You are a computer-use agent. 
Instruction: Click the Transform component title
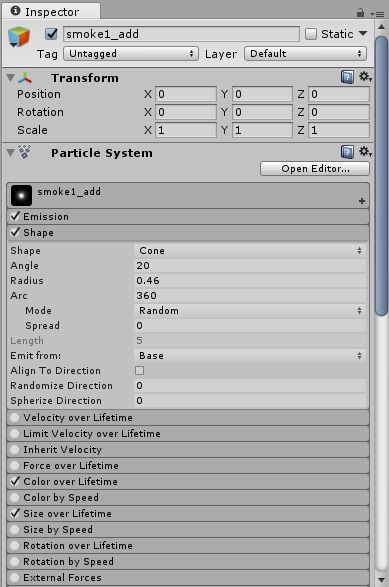(x=85, y=78)
